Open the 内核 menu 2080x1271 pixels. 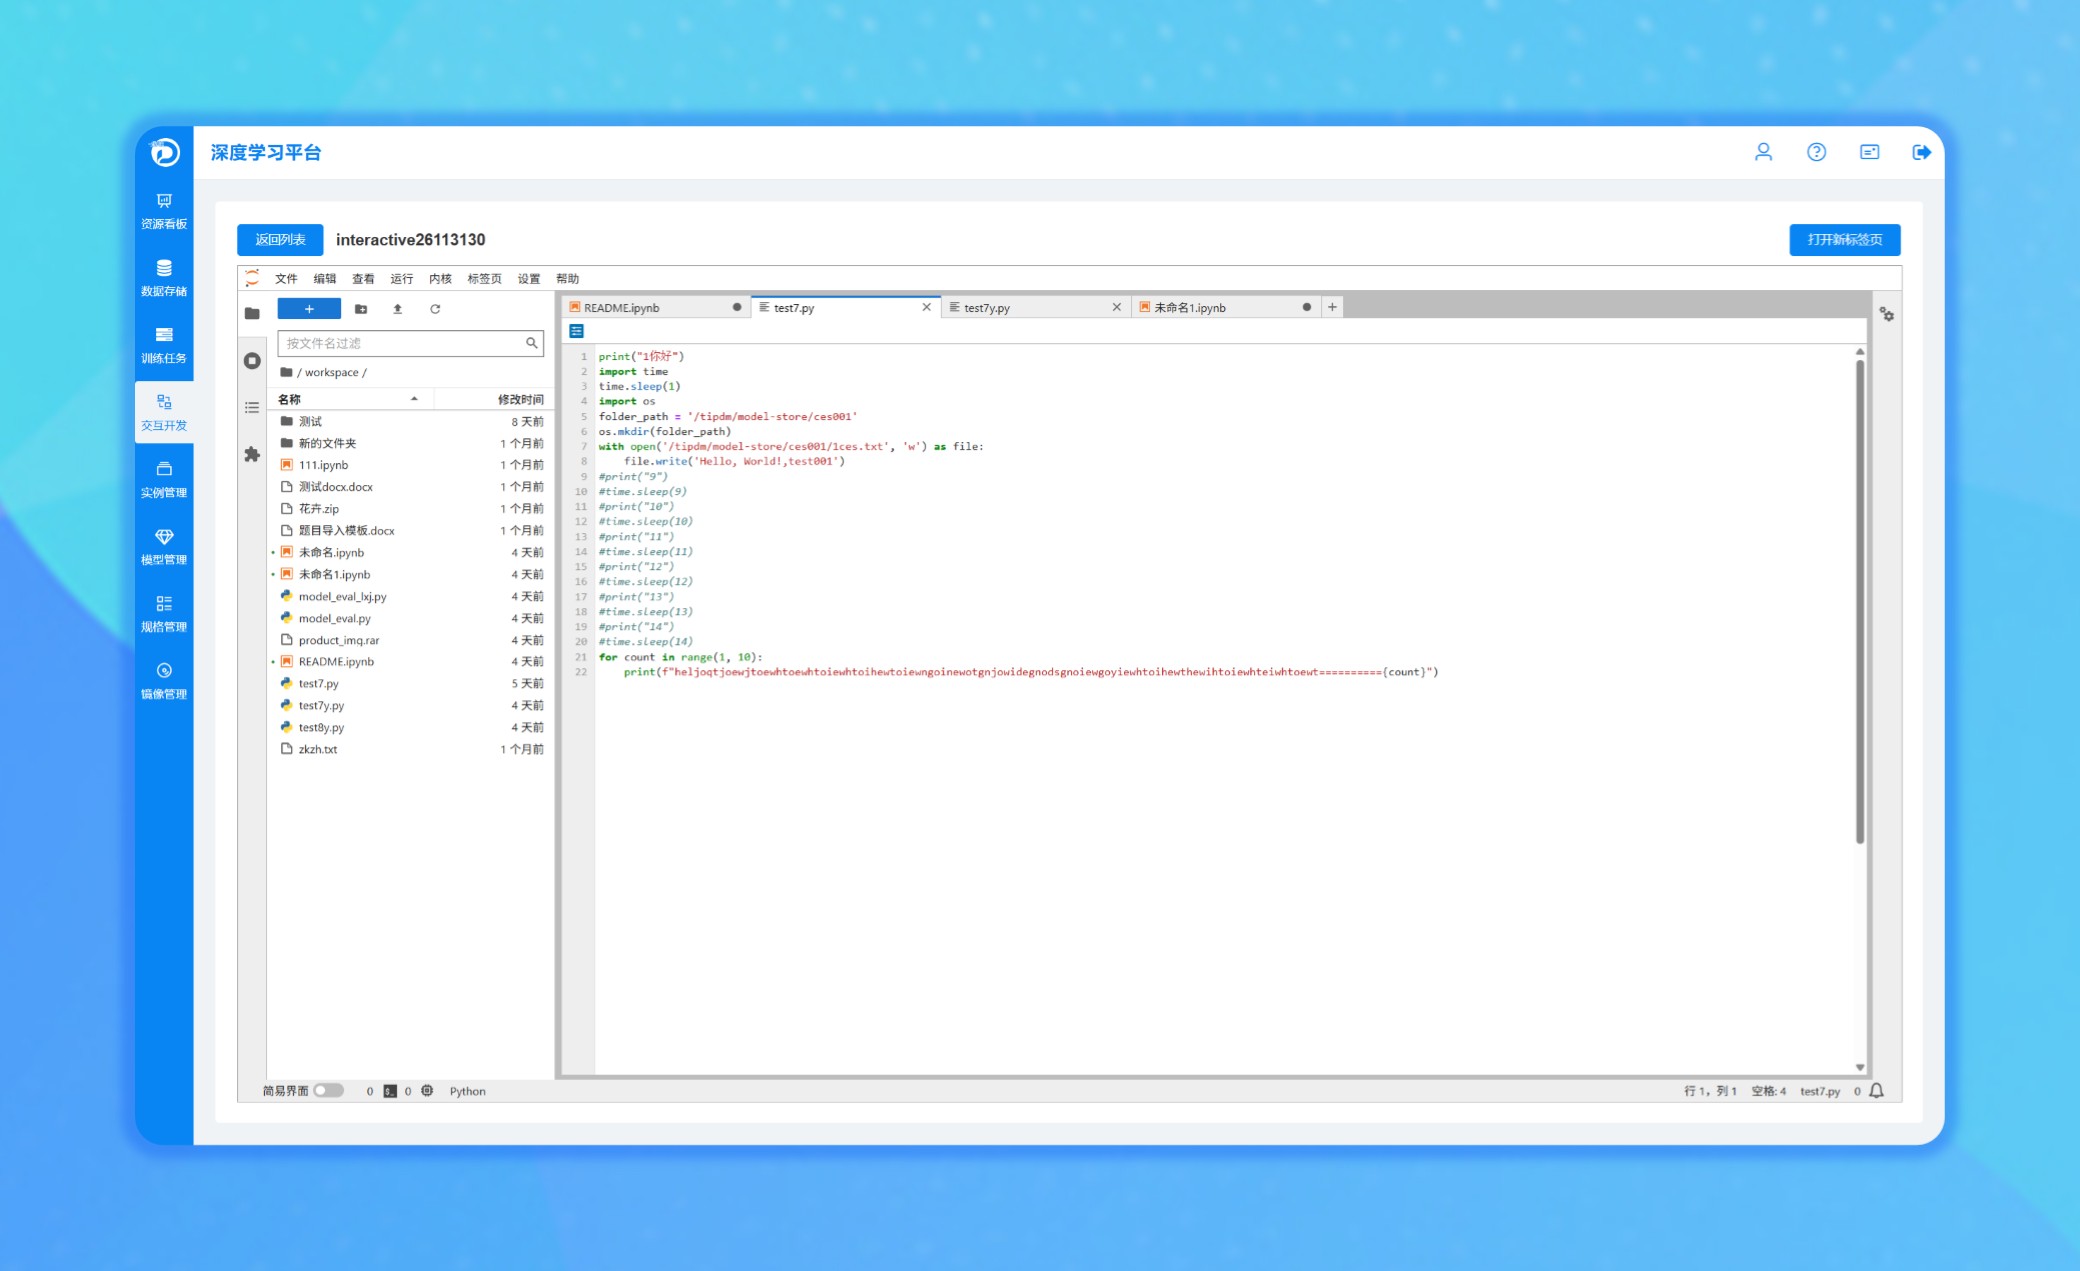[440, 279]
